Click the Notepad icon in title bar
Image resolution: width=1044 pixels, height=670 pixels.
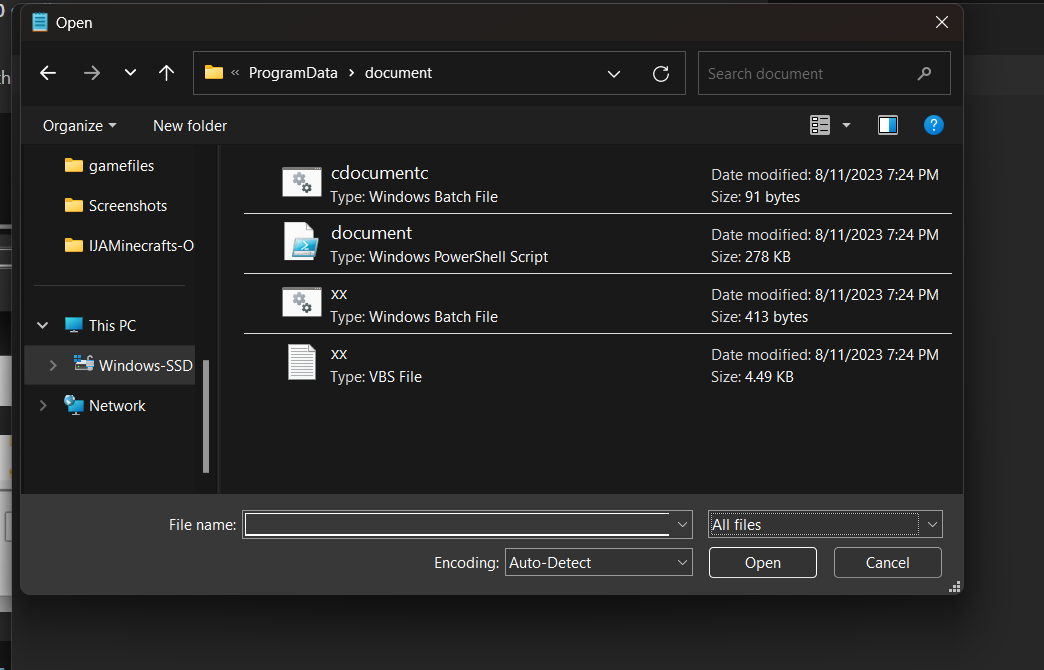click(40, 23)
